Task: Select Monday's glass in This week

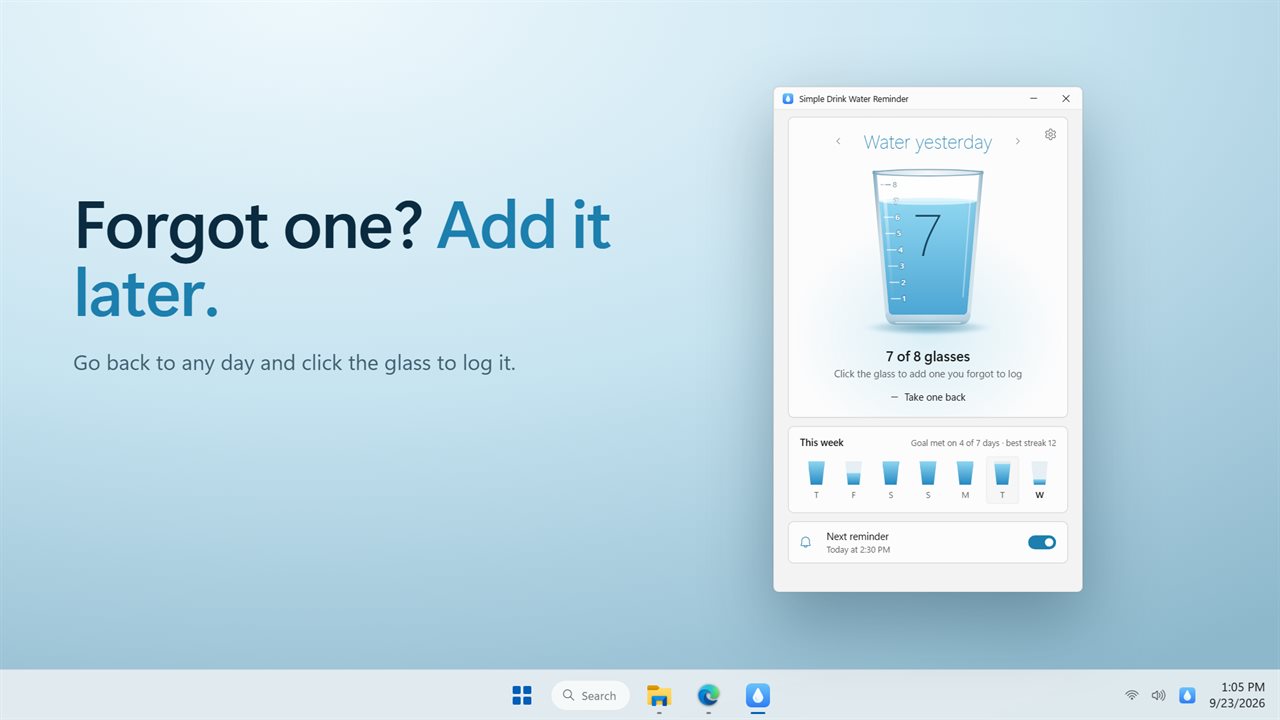Action: tap(965, 480)
